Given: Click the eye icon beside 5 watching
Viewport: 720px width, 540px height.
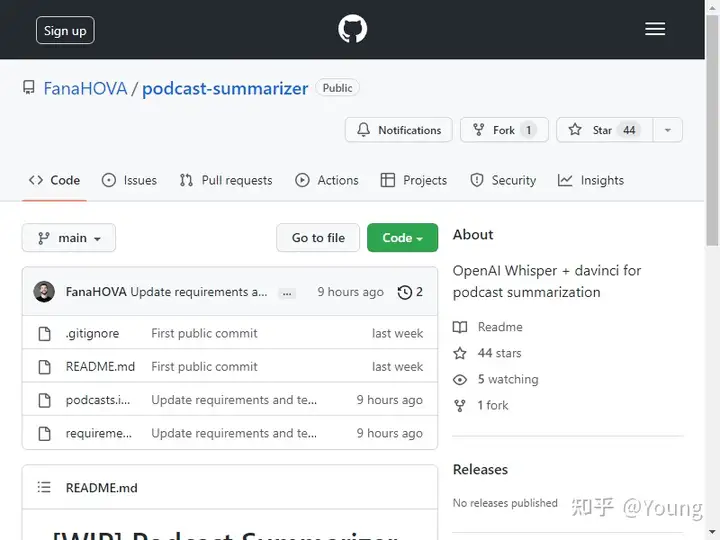Looking at the screenshot, I should coord(460,379).
